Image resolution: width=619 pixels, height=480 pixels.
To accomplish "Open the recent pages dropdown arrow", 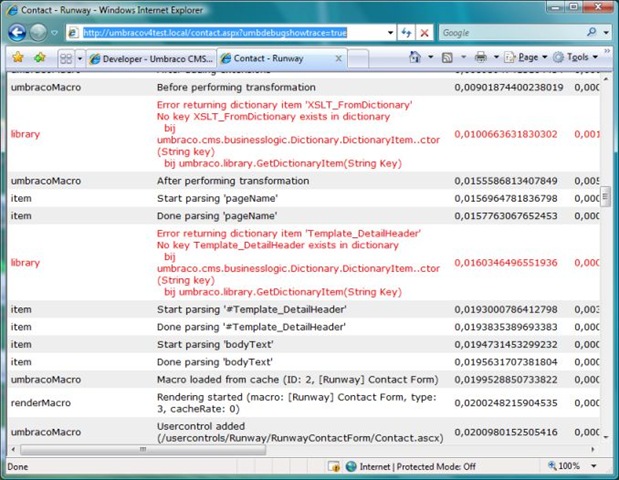I will coord(54,33).
